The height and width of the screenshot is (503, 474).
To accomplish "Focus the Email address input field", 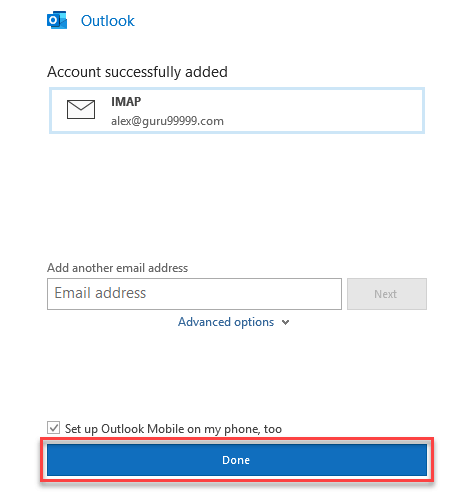I will (x=194, y=294).
